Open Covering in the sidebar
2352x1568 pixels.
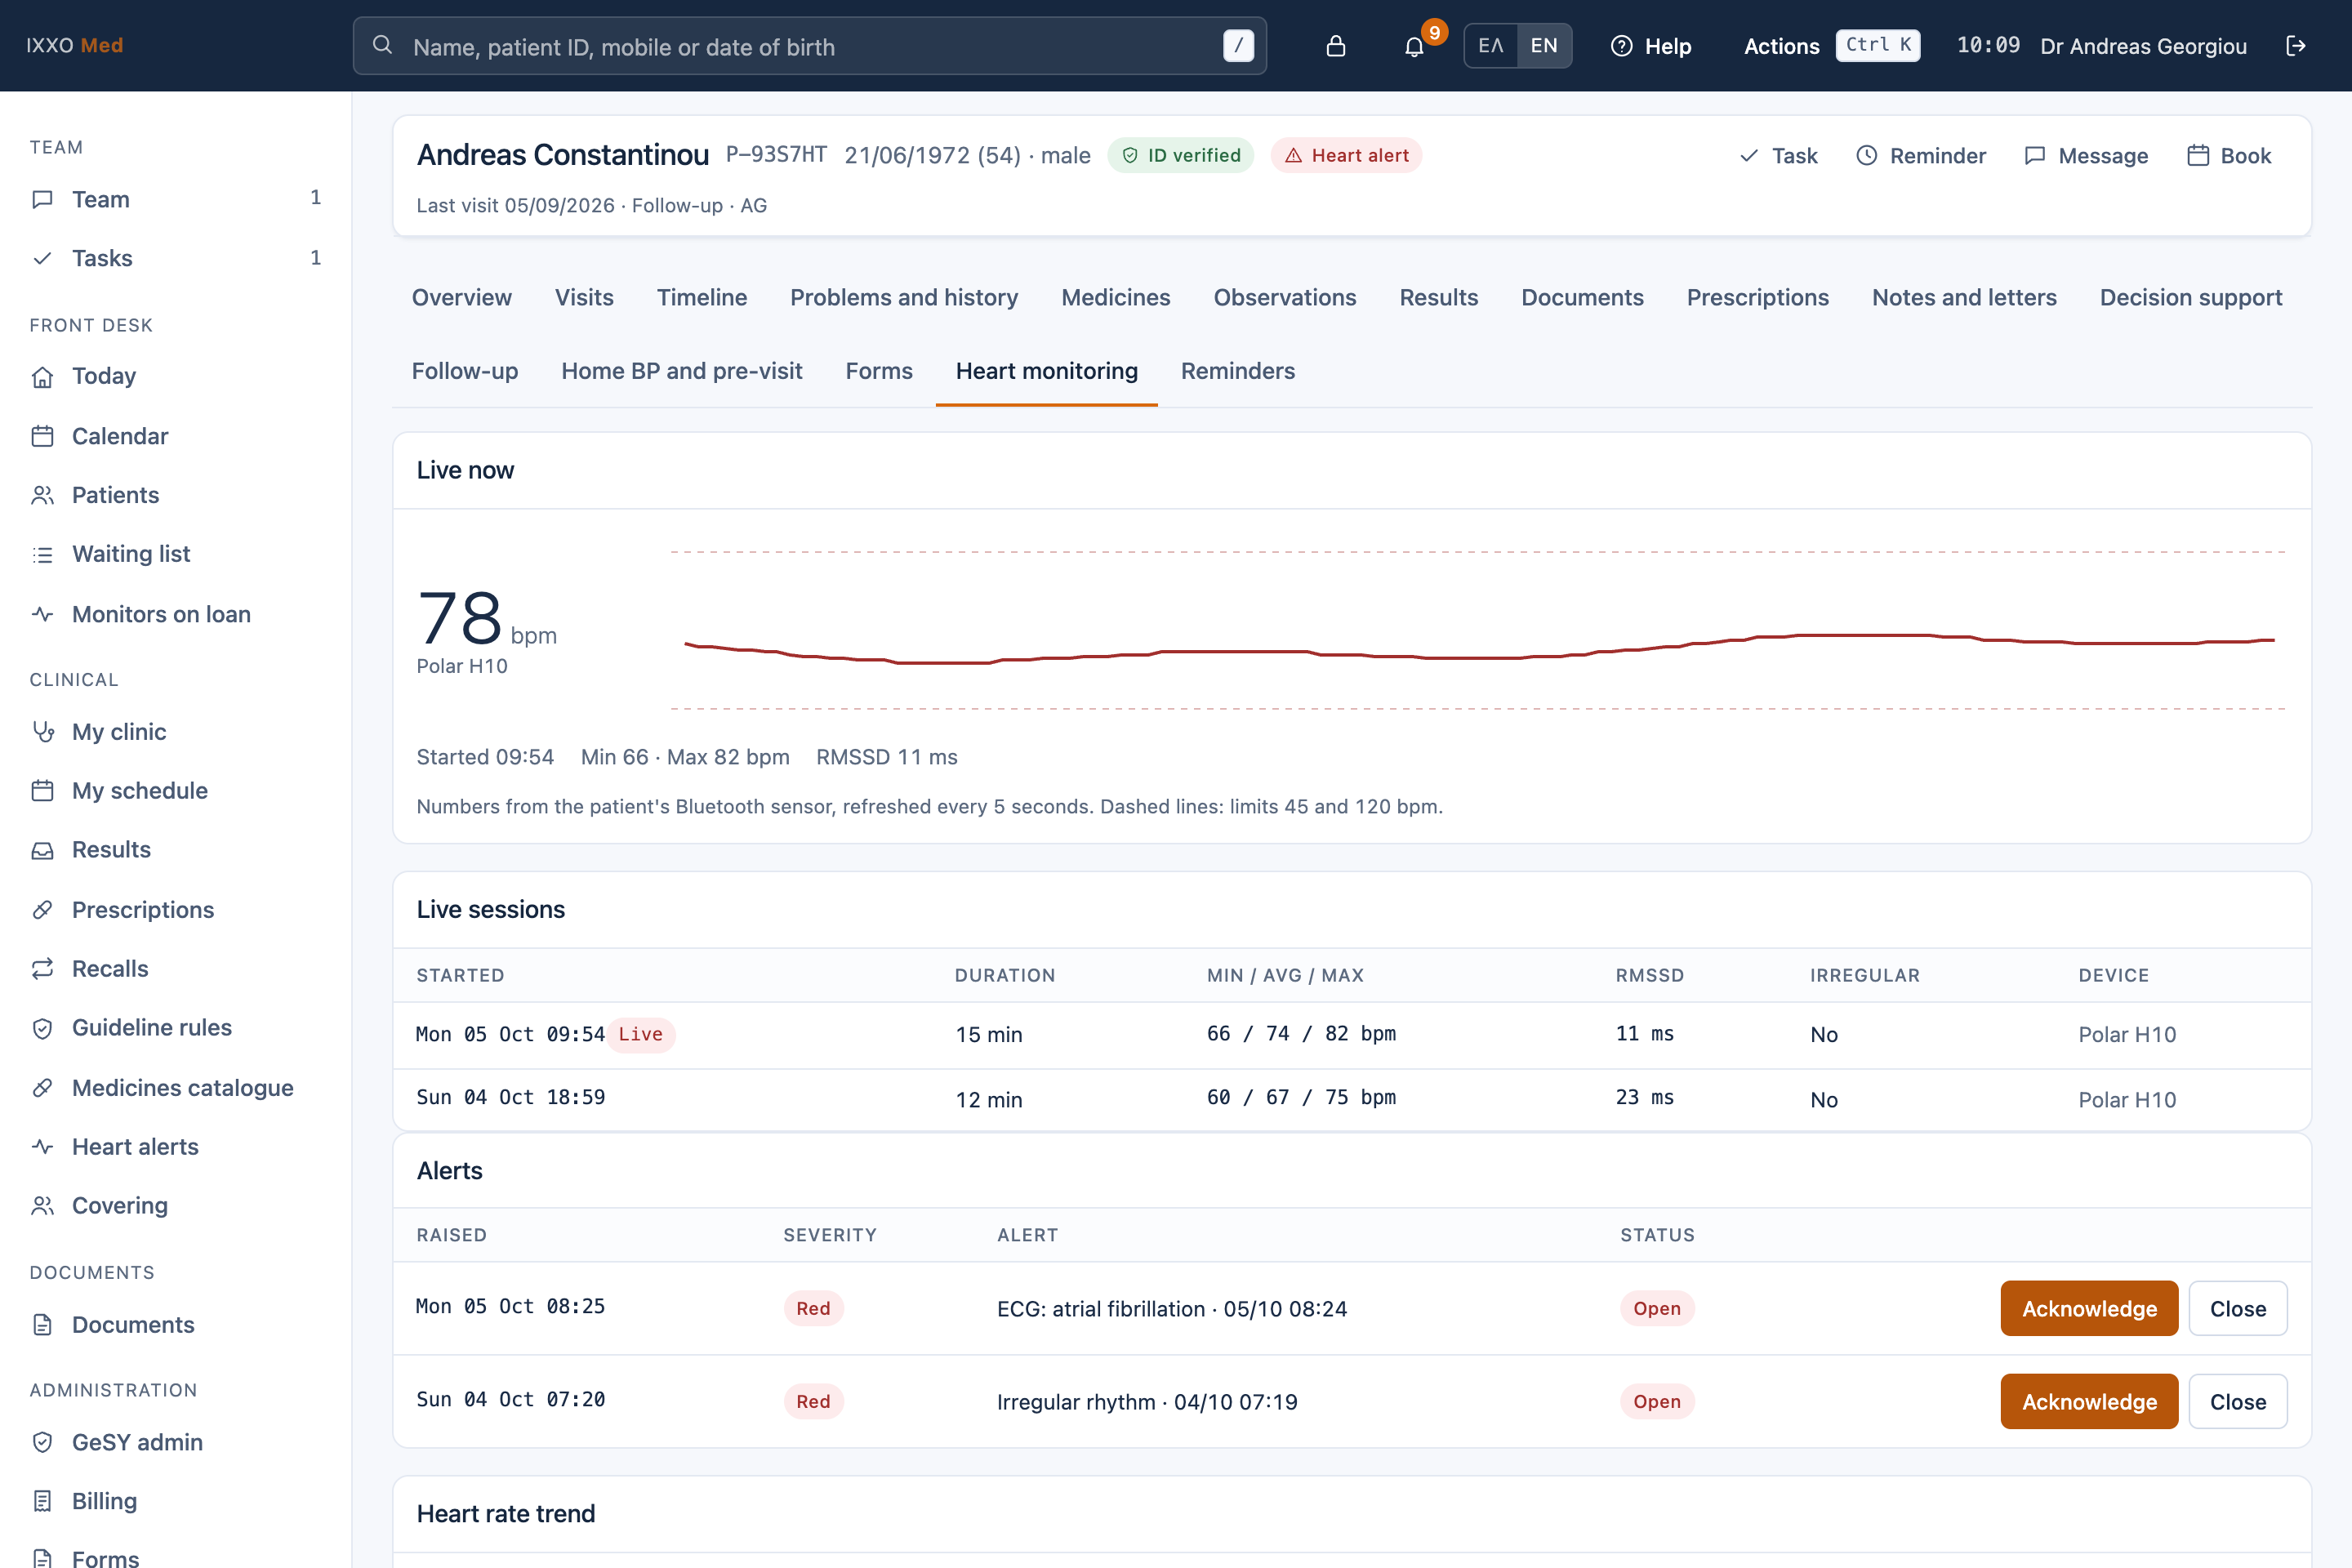pyautogui.click(x=176, y=1205)
